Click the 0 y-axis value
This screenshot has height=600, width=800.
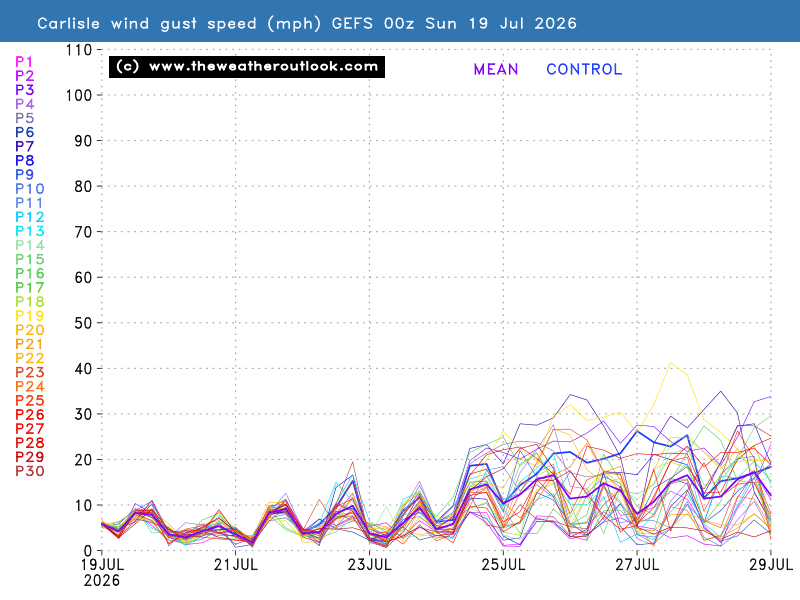(x=88, y=551)
